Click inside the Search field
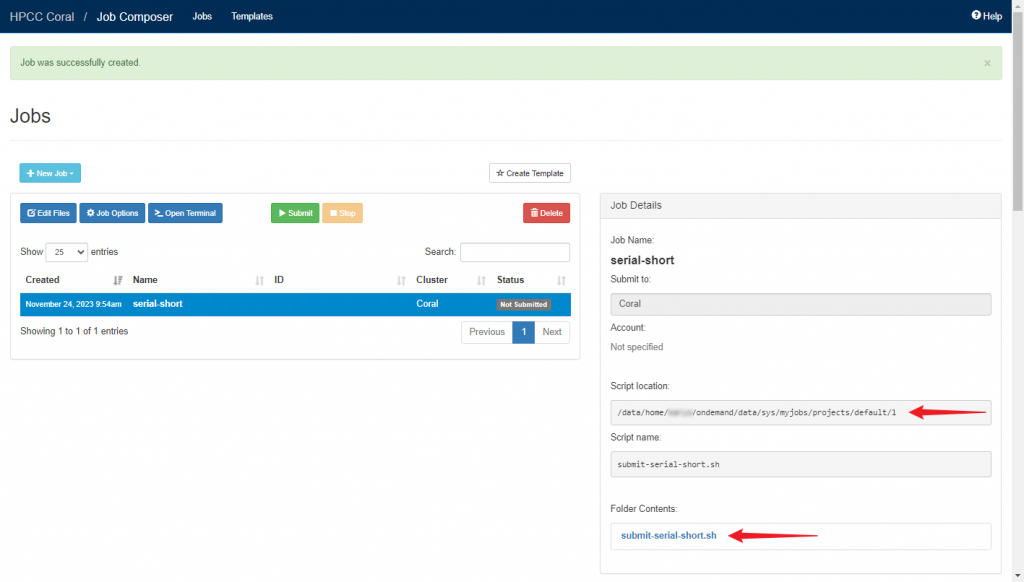 (x=515, y=251)
